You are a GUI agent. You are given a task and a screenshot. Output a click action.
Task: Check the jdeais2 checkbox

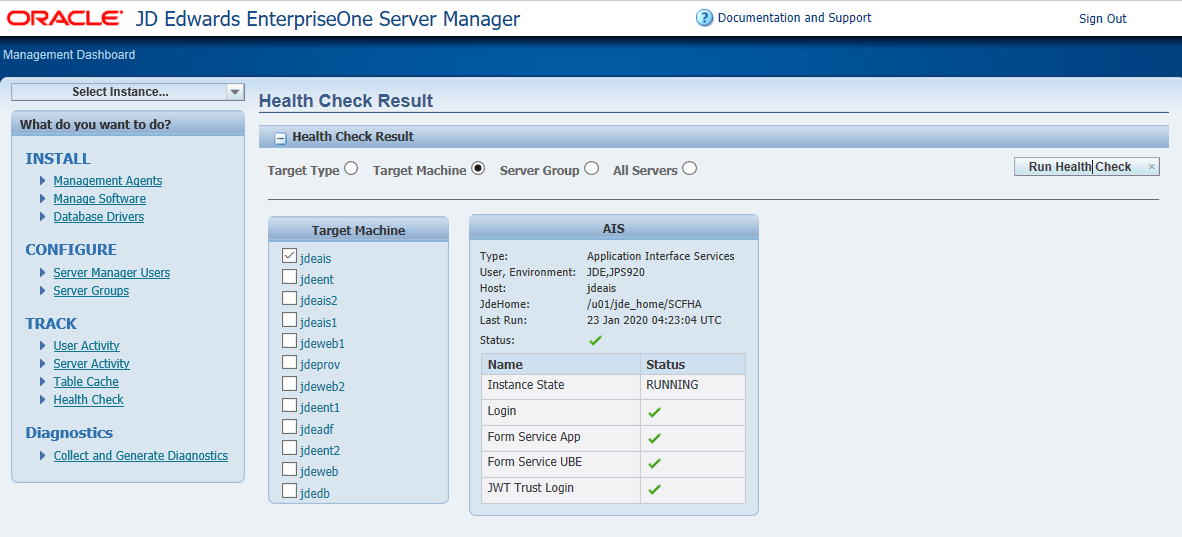click(289, 298)
